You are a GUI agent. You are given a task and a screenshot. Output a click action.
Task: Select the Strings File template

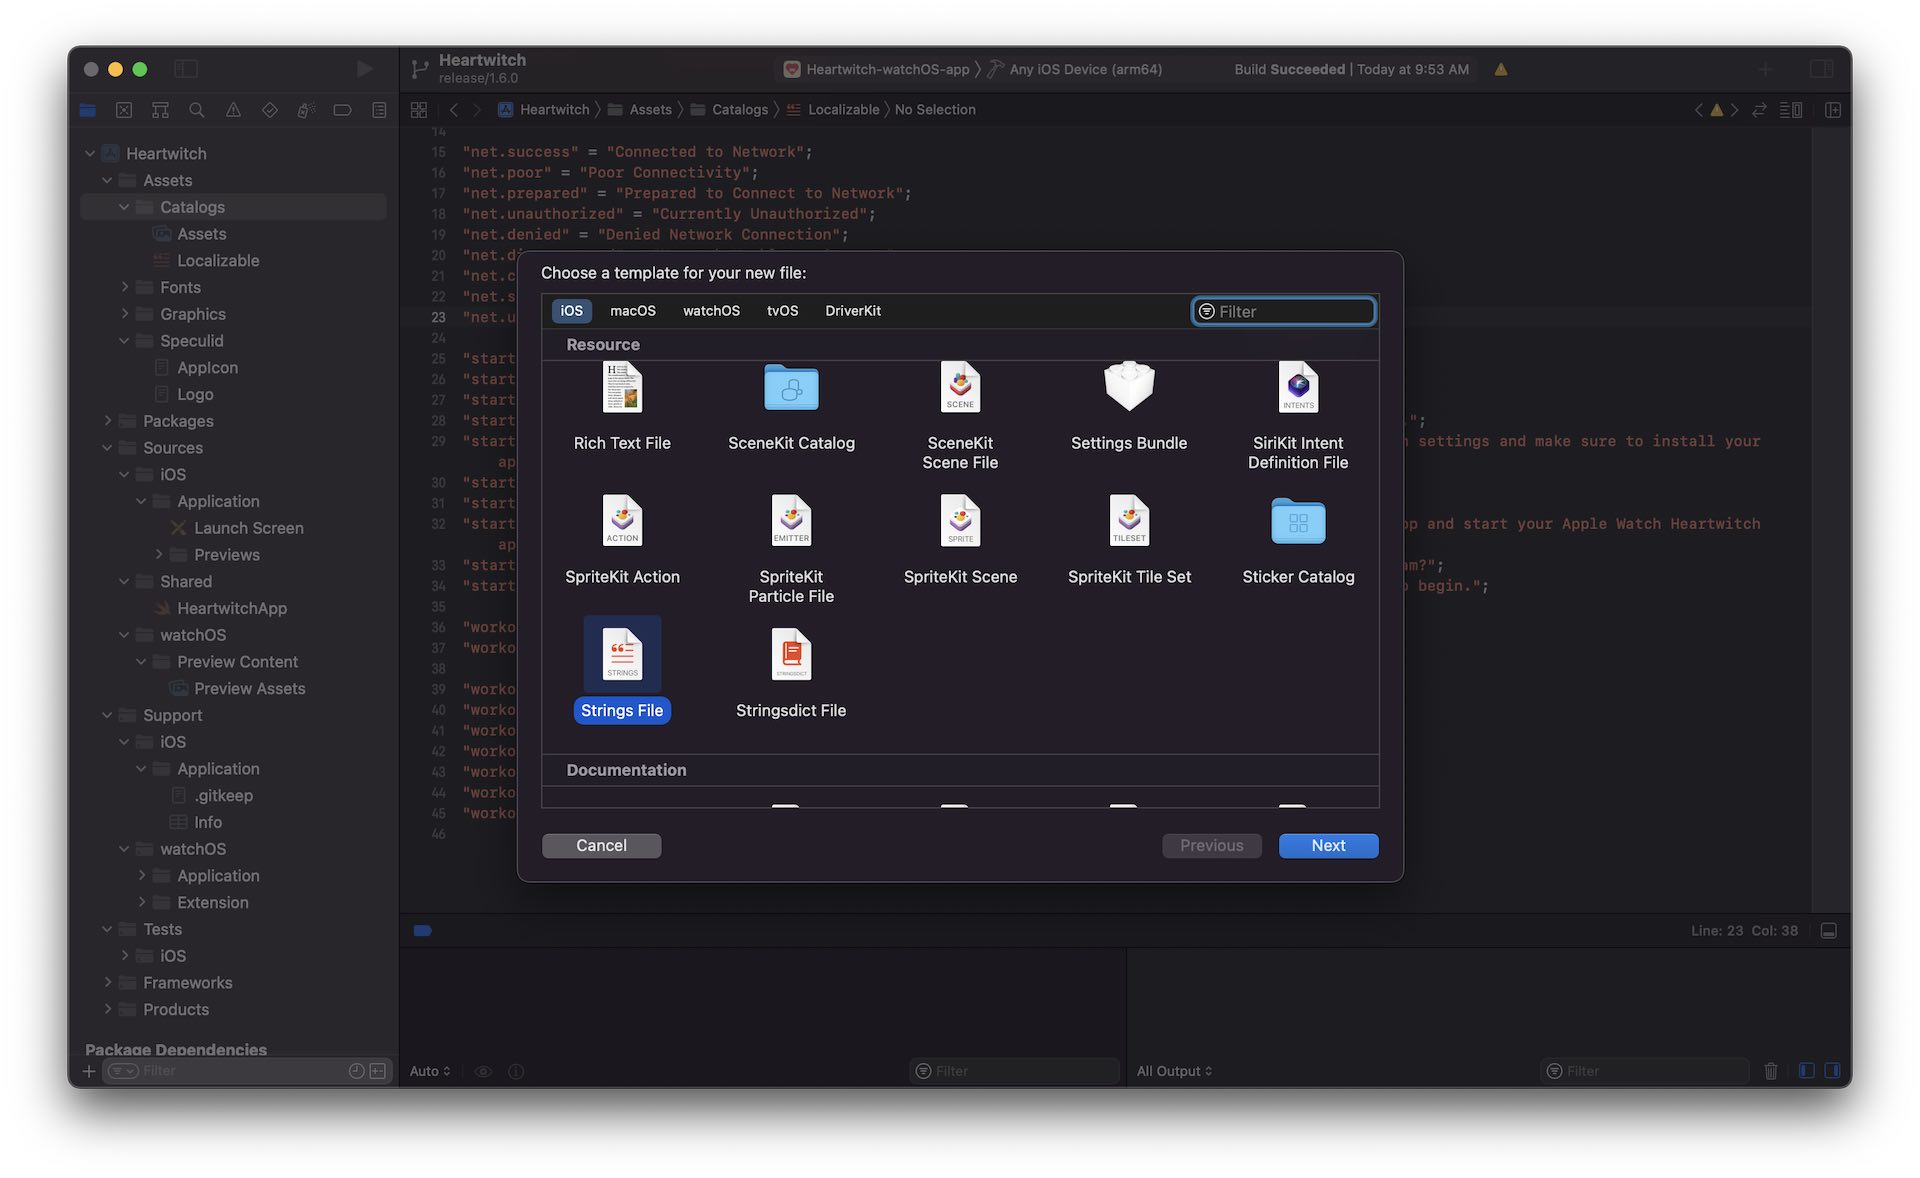[622, 669]
